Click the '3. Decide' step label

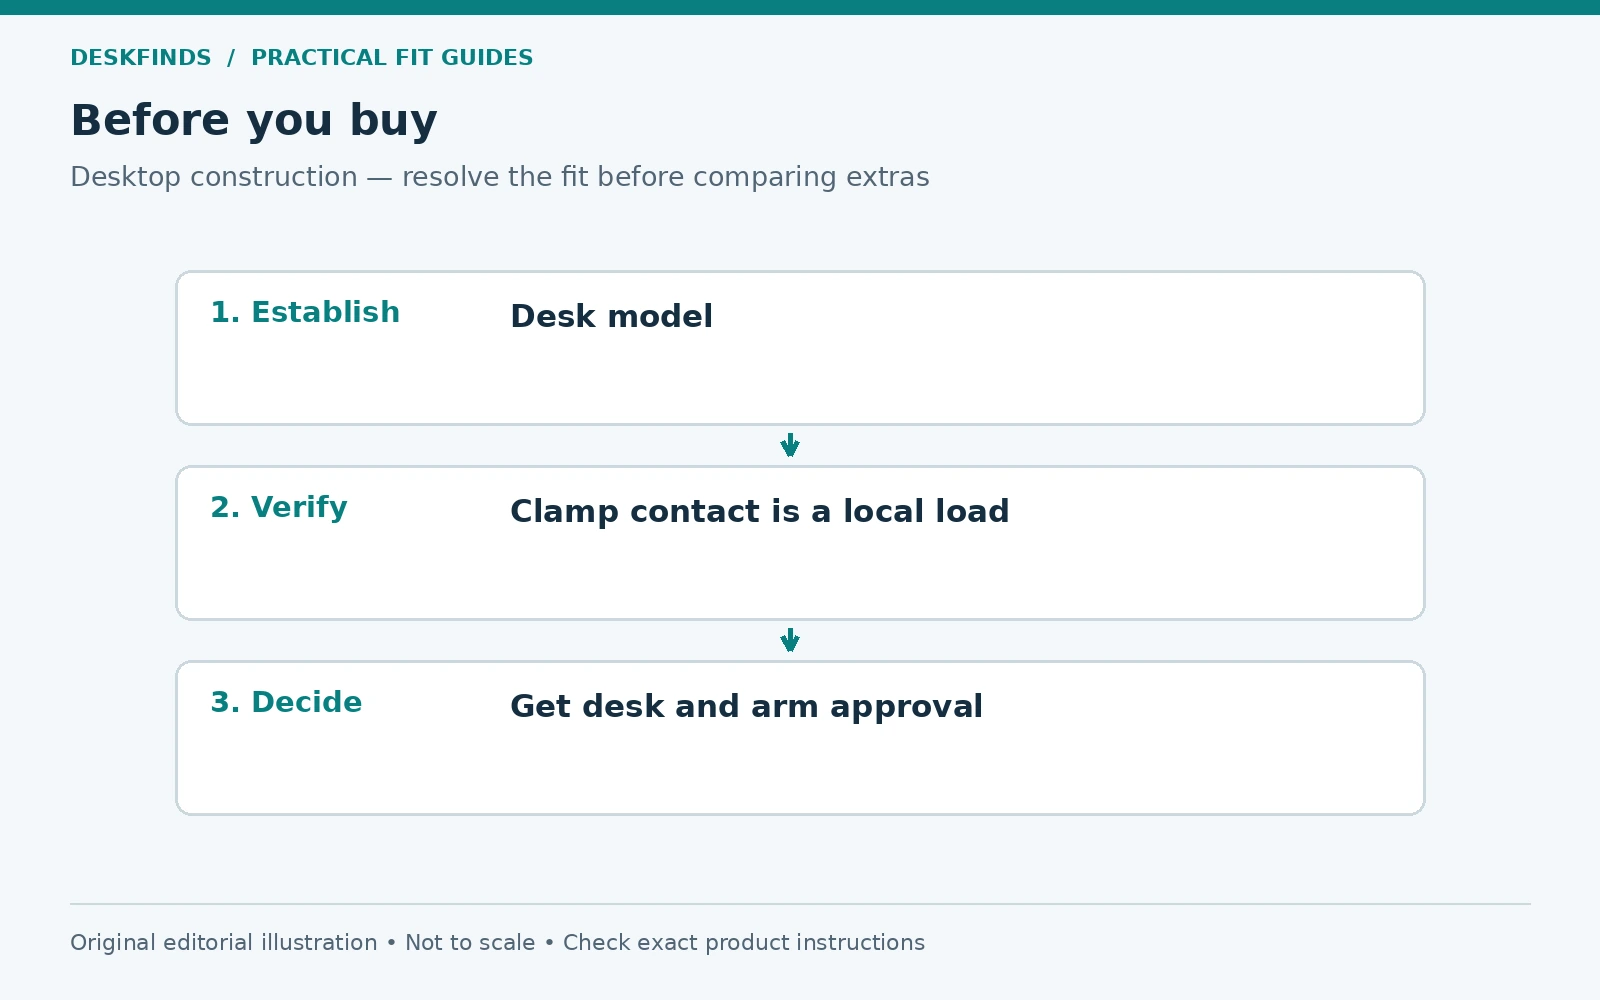point(286,702)
